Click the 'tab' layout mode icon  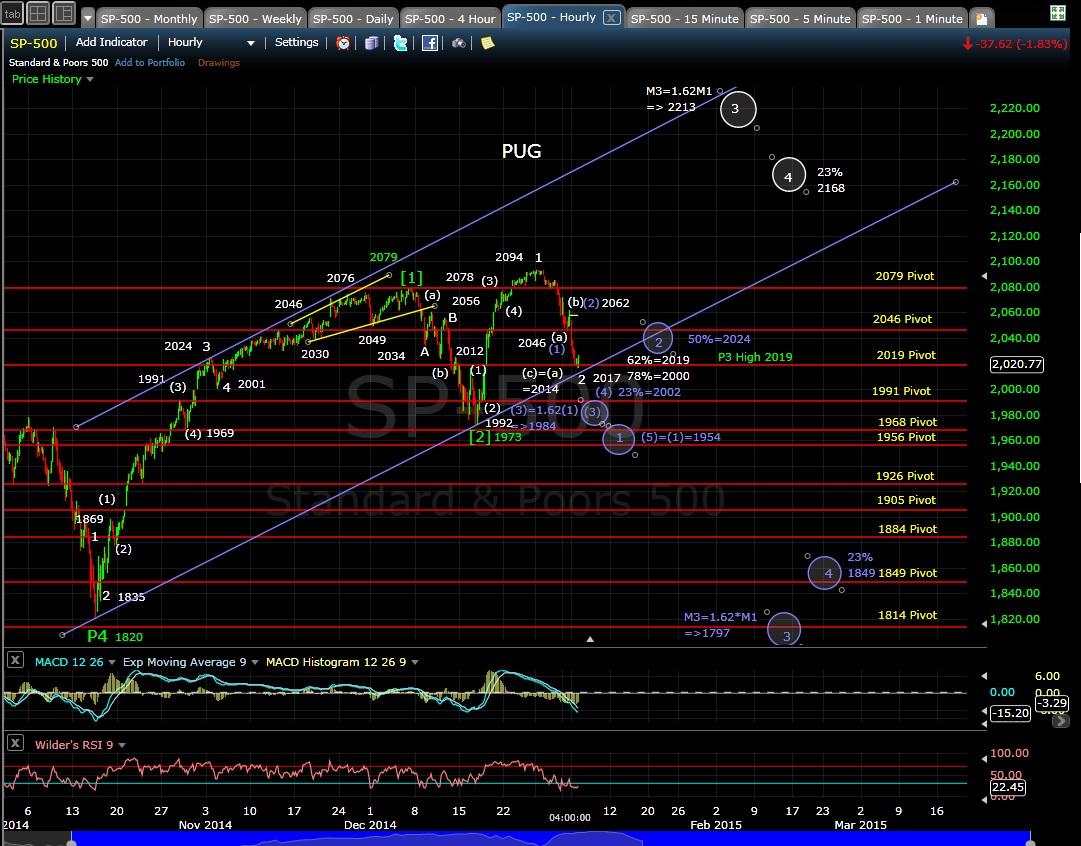(x=12, y=13)
